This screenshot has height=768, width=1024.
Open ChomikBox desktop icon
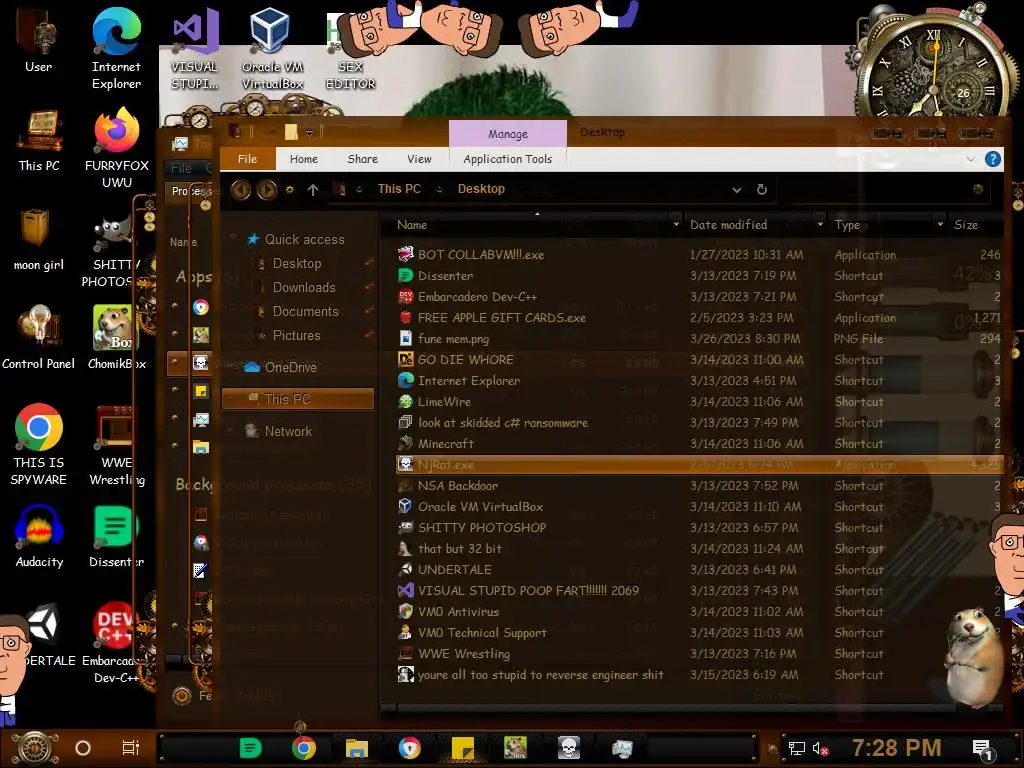pyautogui.click(x=116, y=338)
